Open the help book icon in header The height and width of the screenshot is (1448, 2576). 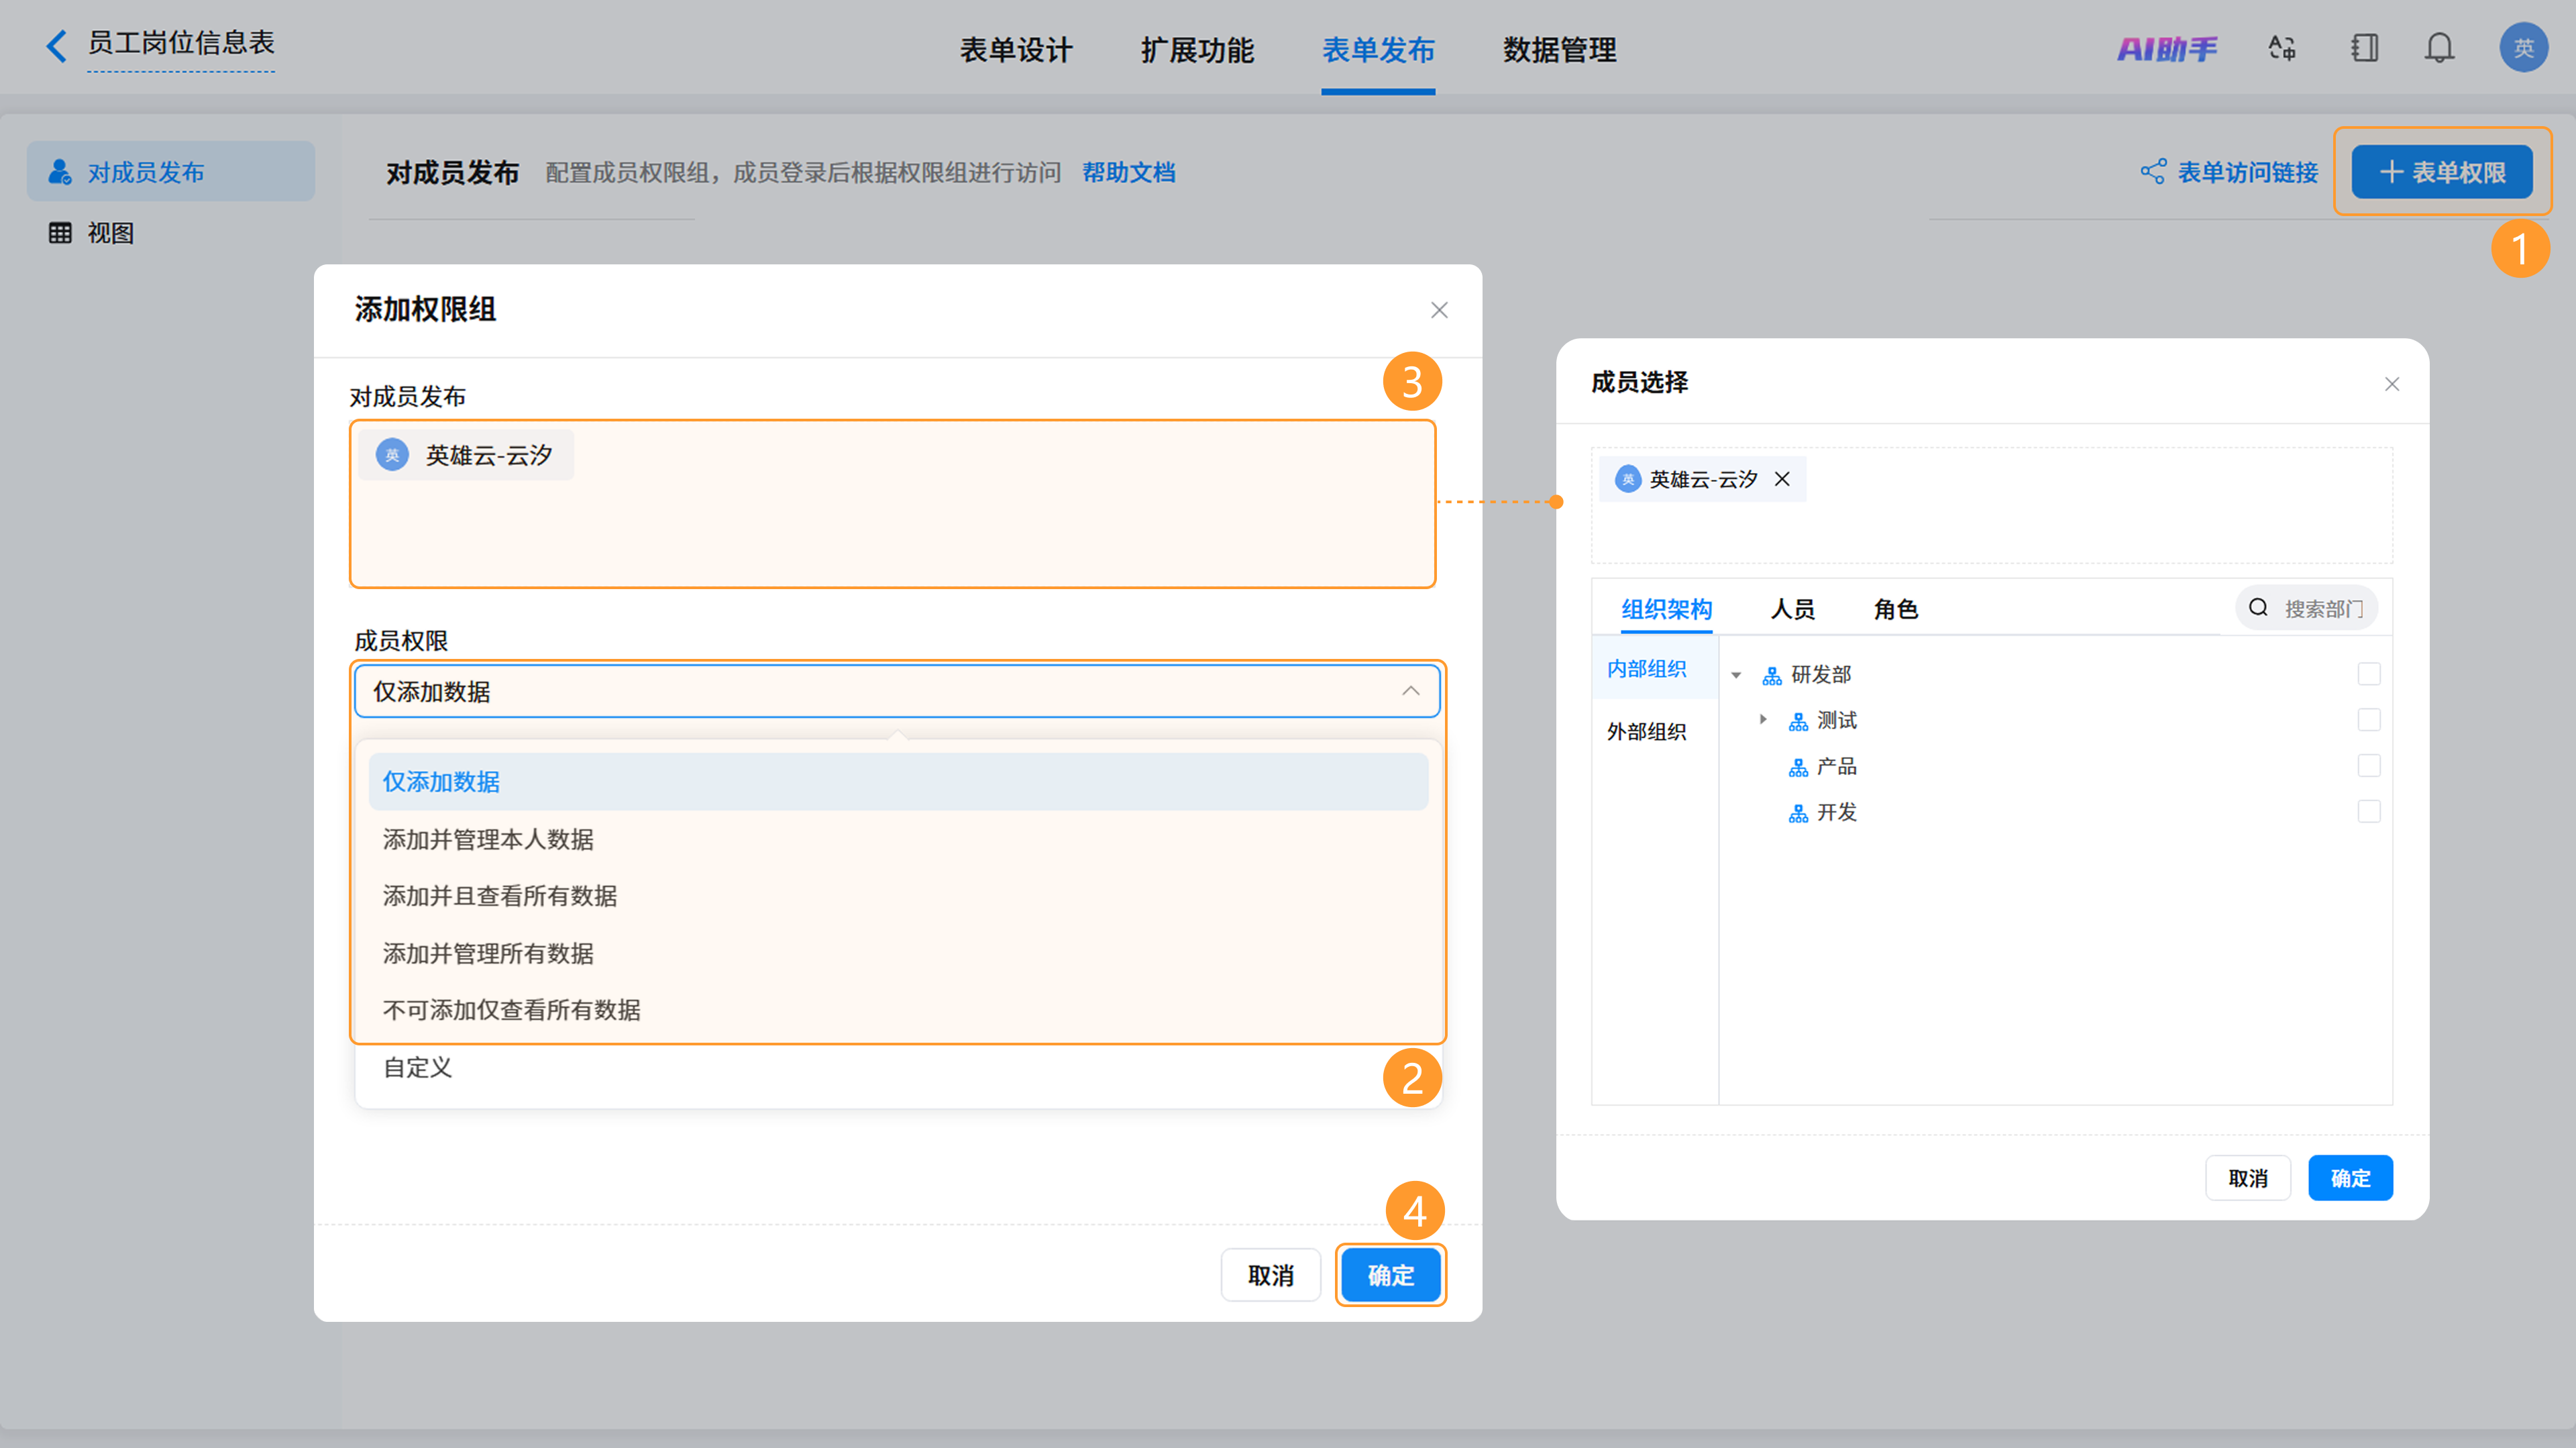[x=2364, y=48]
